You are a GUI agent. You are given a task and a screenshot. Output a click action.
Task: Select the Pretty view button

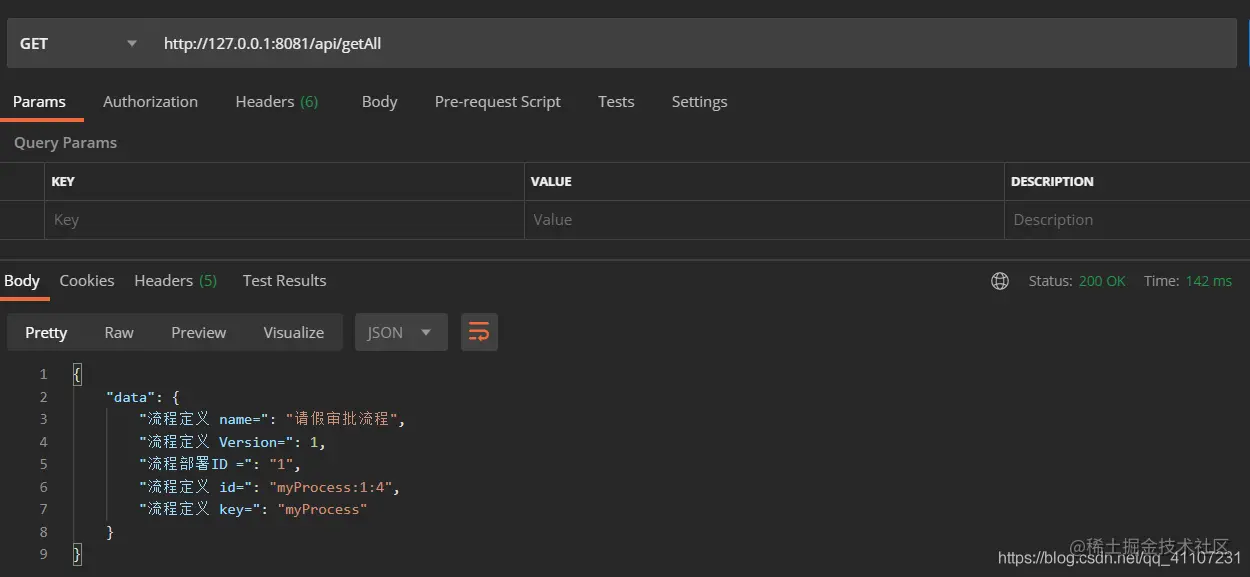click(x=46, y=332)
